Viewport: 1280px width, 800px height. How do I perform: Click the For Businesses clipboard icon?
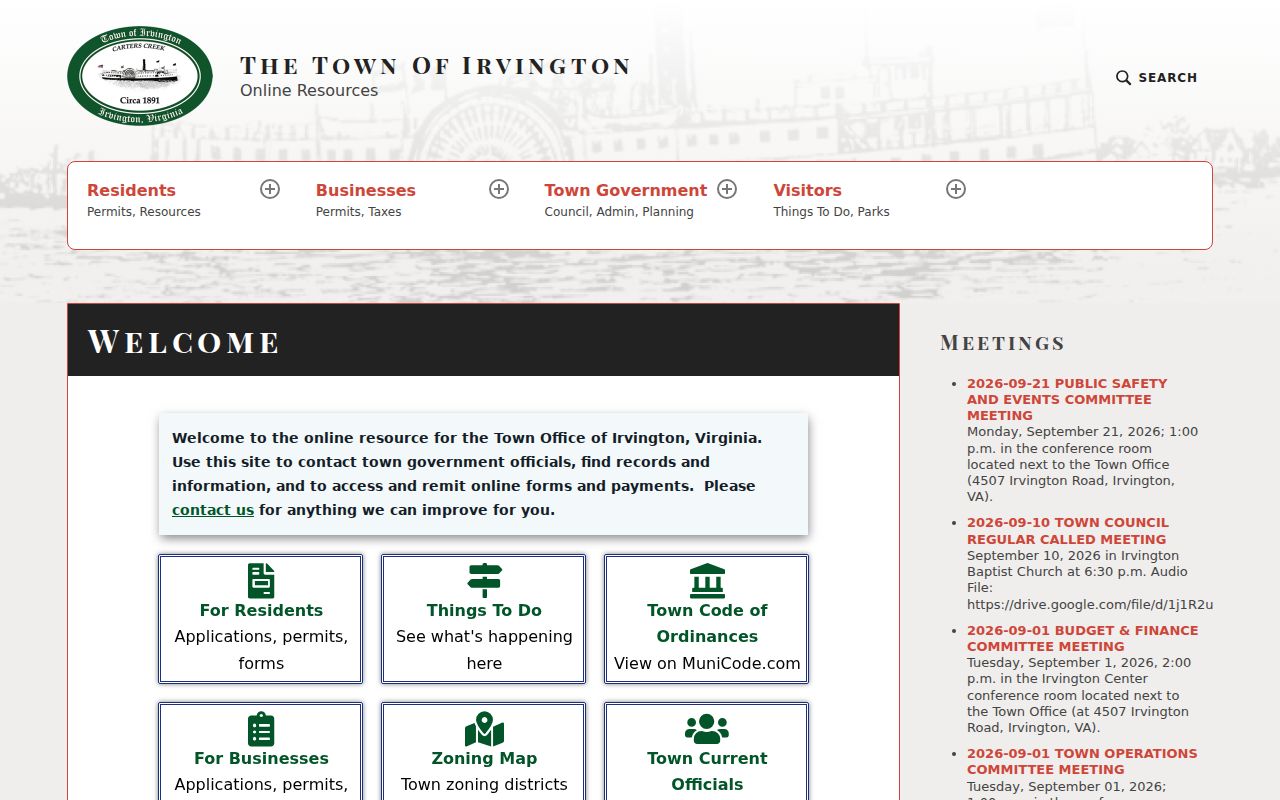click(261, 729)
